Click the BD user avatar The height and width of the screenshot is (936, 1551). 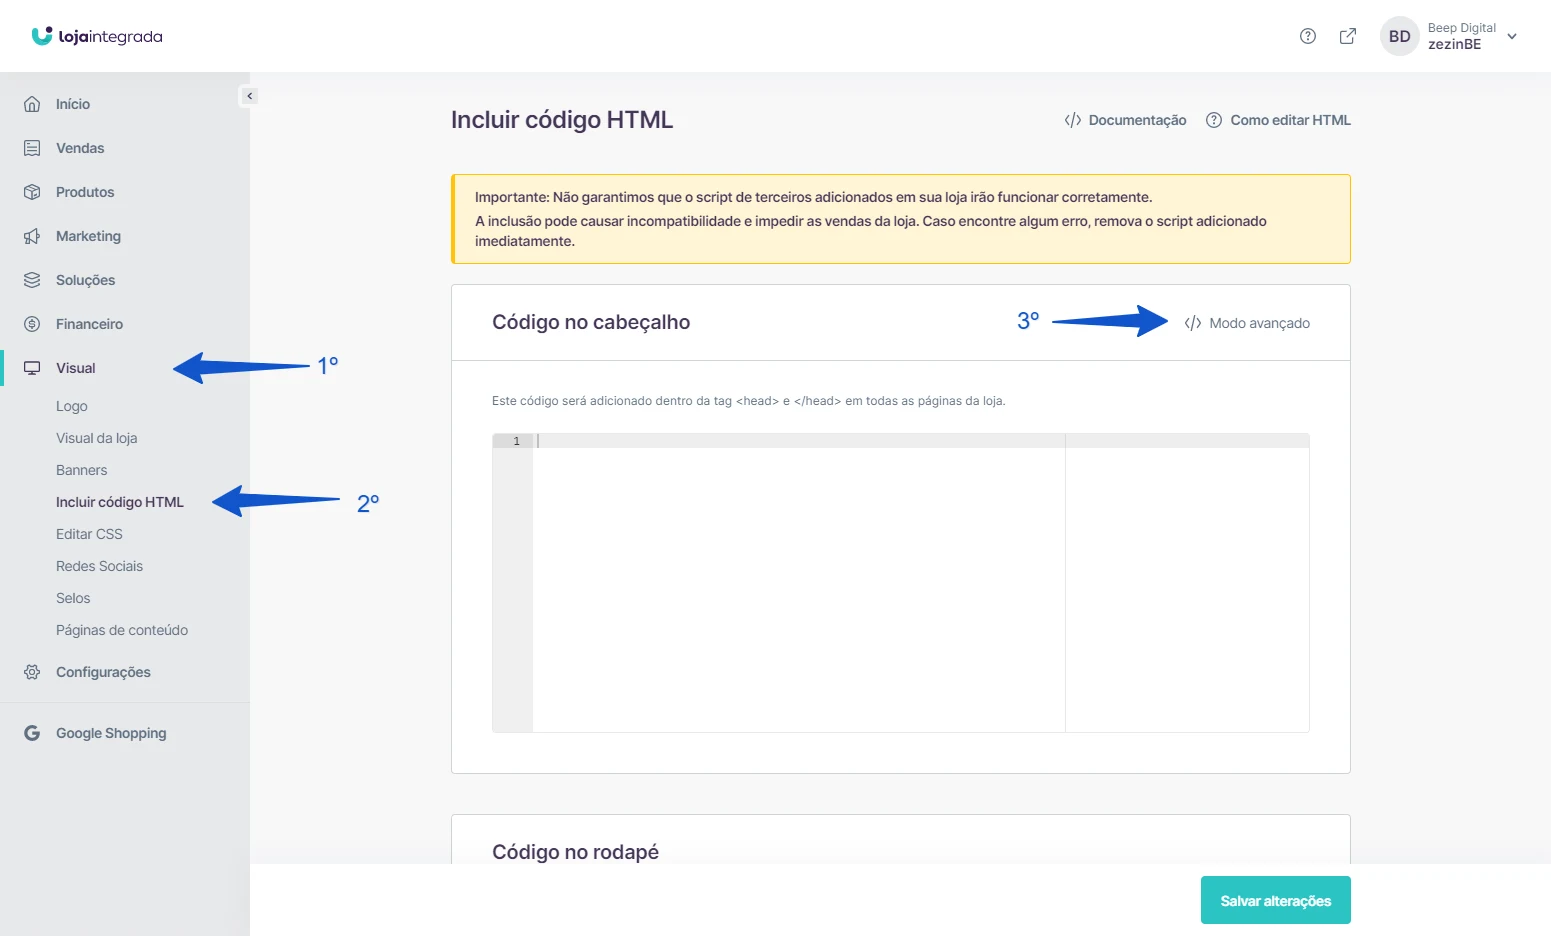[1399, 36]
